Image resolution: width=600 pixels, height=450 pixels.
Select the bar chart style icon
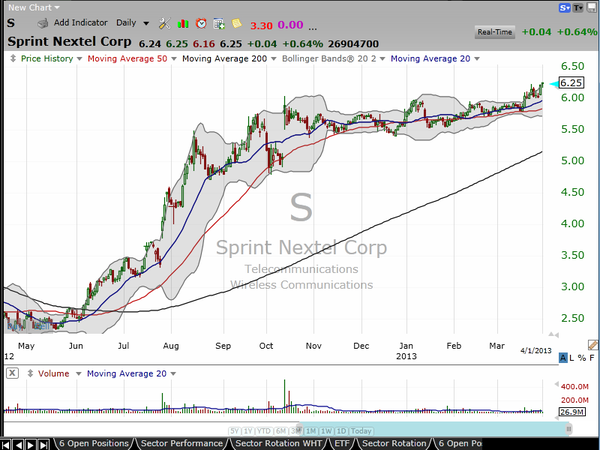pos(183,24)
